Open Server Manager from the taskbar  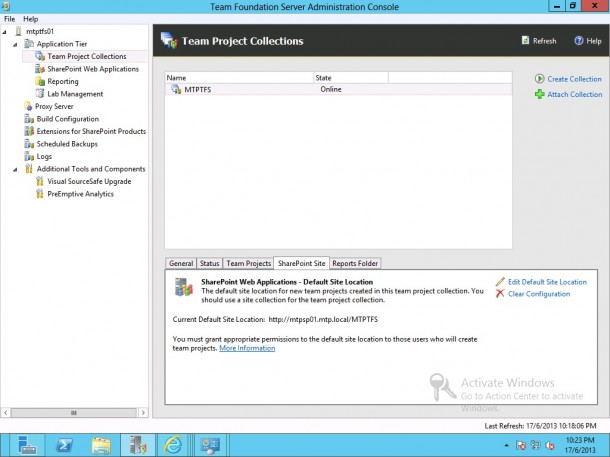click(27, 445)
